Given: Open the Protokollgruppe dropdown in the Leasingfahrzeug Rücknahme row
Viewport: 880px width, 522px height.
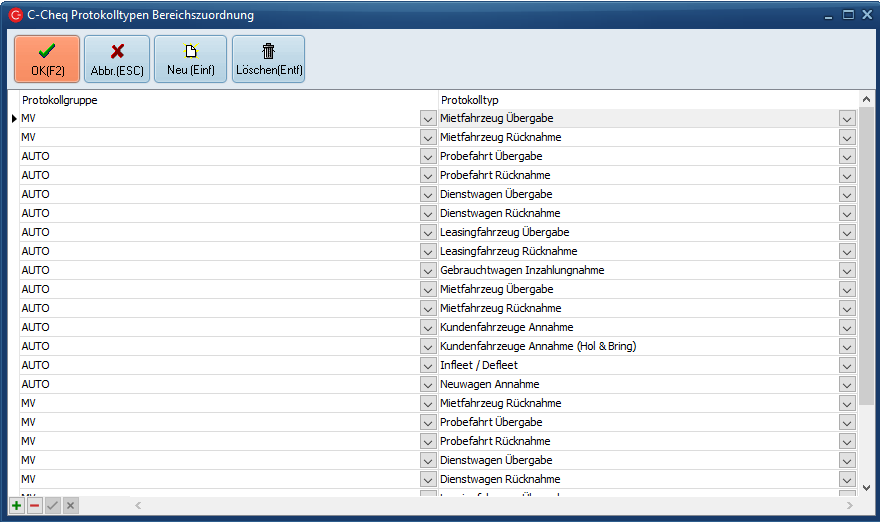Looking at the screenshot, I should (428, 252).
